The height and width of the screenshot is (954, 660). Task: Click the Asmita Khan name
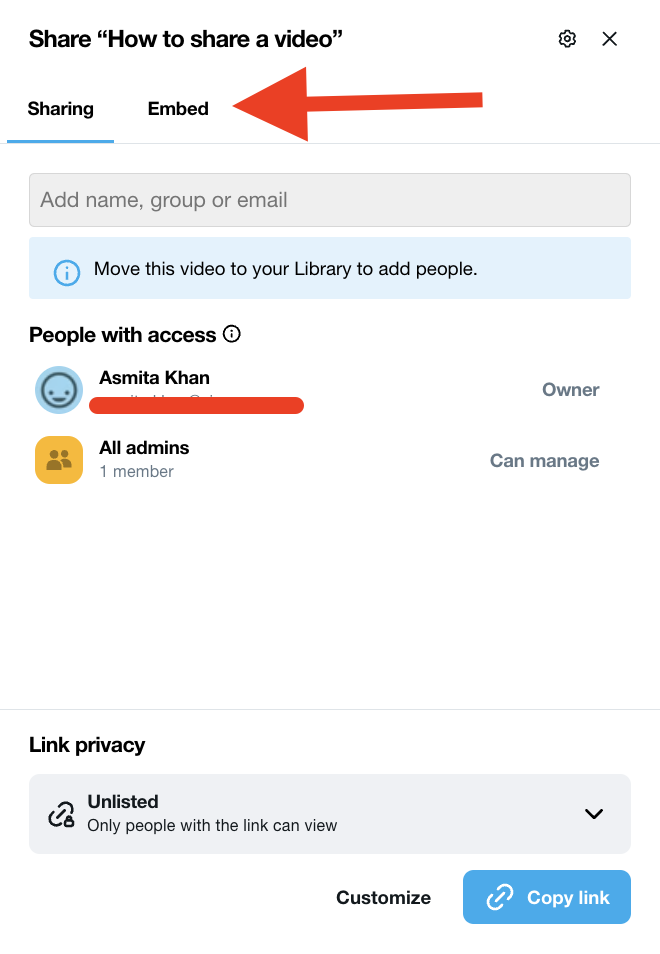[x=154, y=378]
